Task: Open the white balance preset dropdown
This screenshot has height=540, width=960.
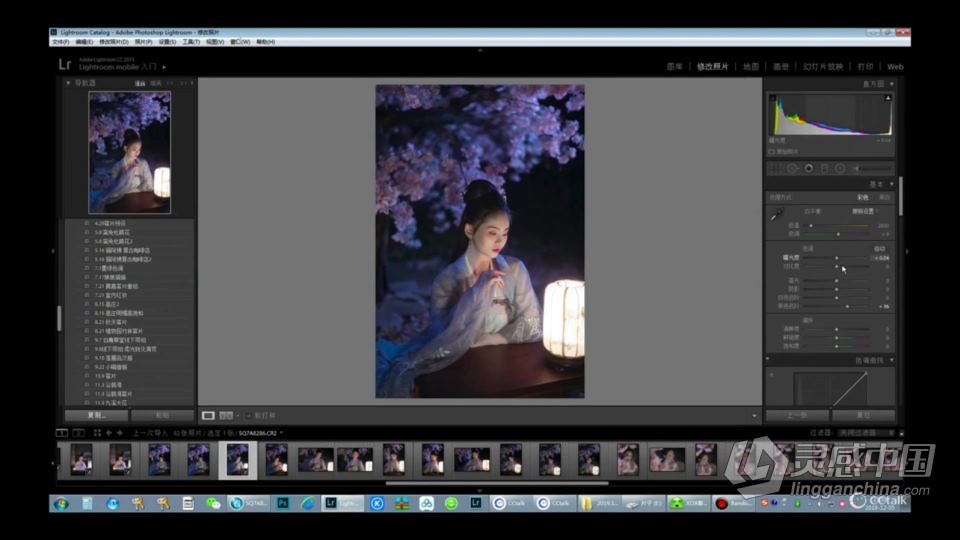Action: click(x=865, y=211)
